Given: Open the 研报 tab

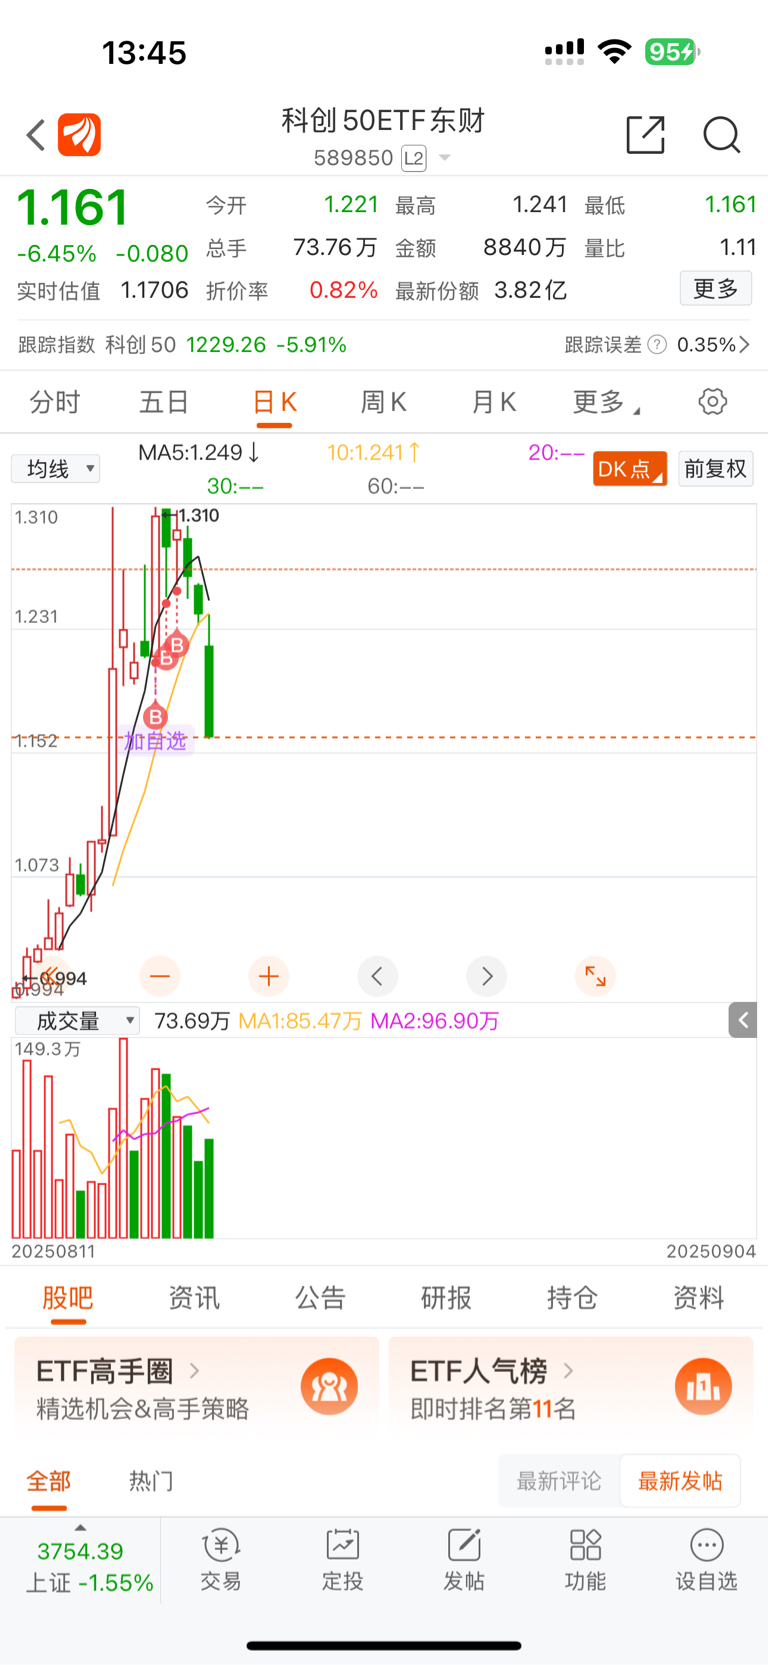Looking at the screenshot, I should pos(446,1298).
